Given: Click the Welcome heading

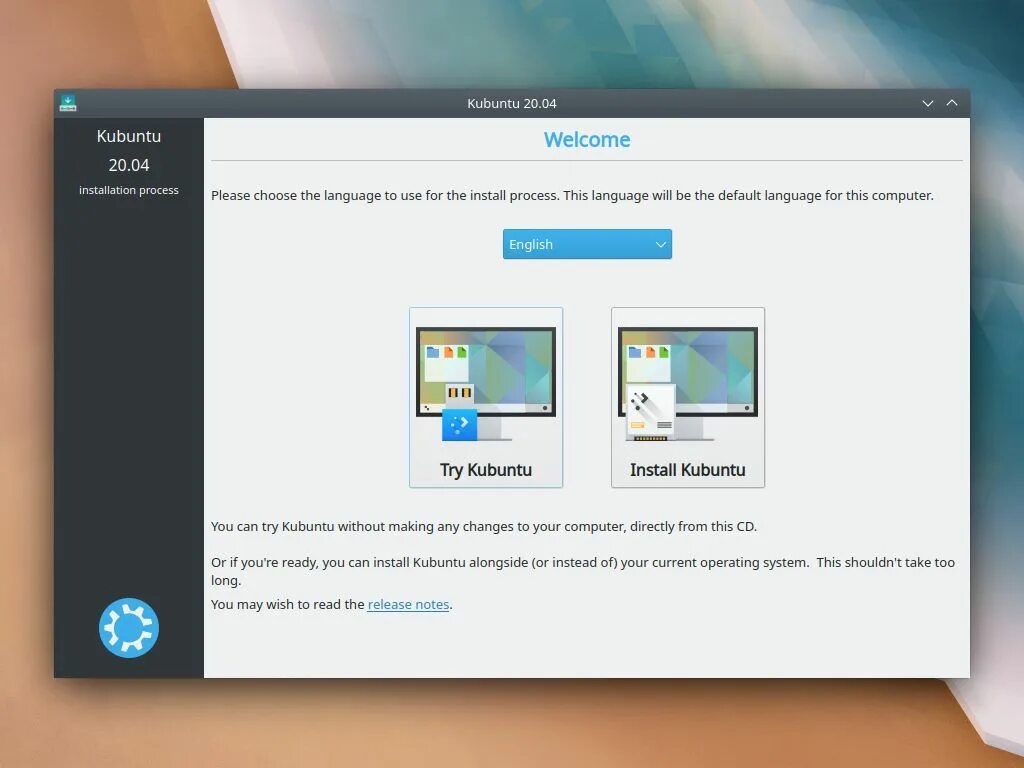Looking at the screenshot, I should [x=587, y=139].
